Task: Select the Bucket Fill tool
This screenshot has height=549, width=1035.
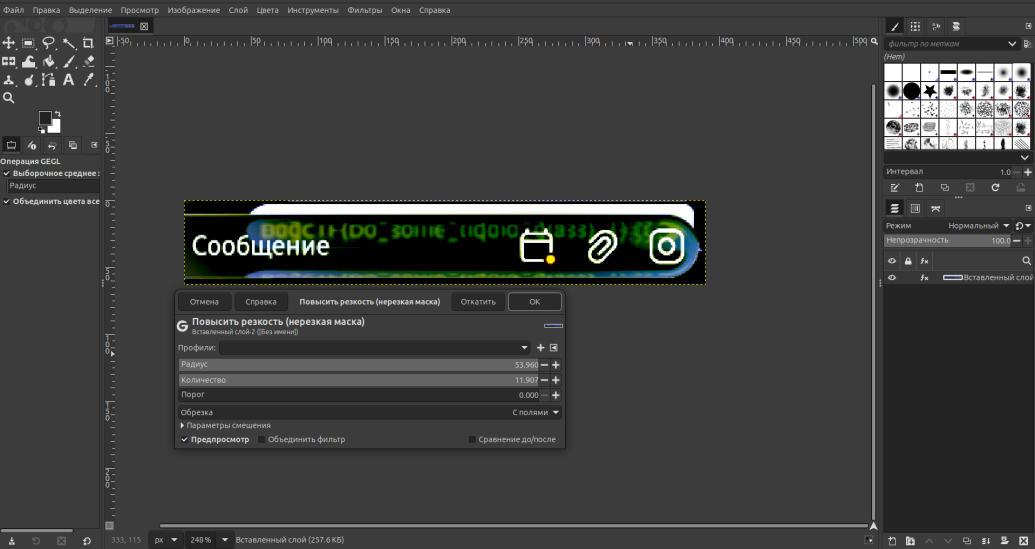Action: [49, 61]
